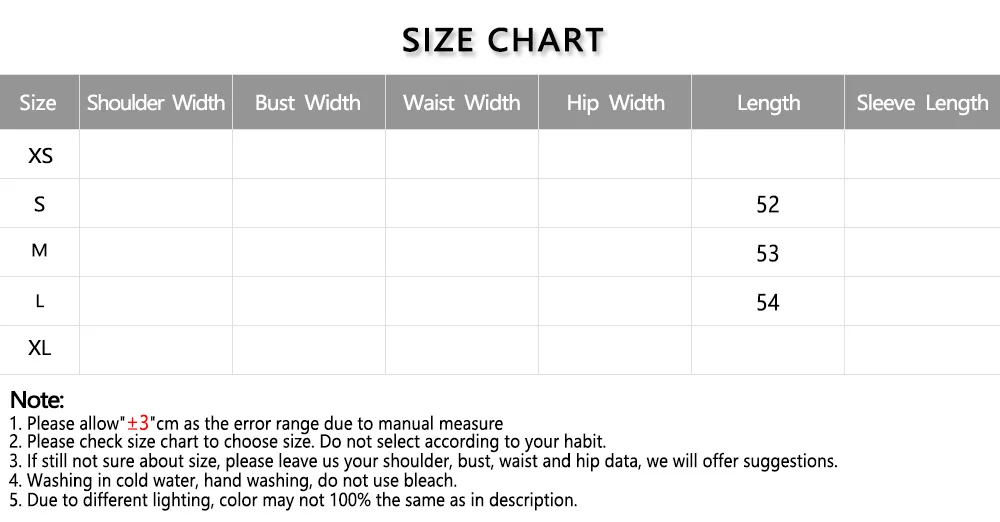This screenshot has height=522, width=1000.
Task: Click the Size column header
Action: pos(38,103)
